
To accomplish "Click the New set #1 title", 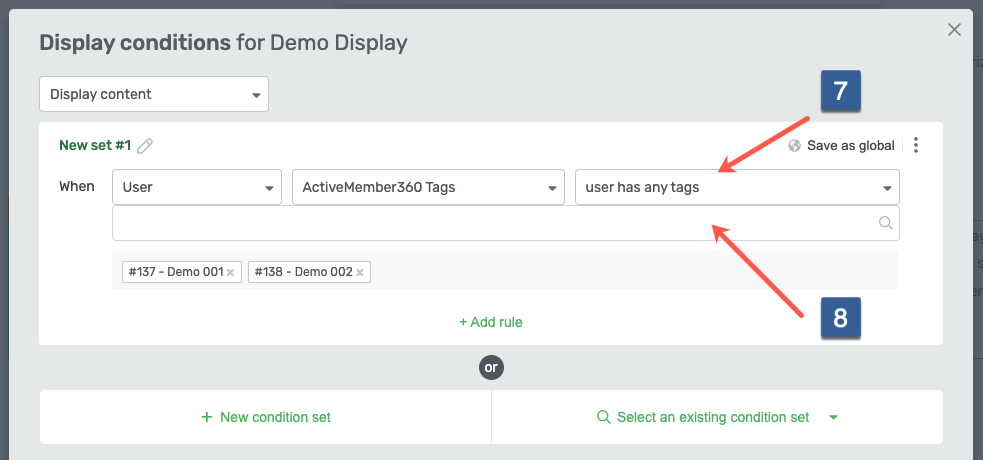I will tap(95, 145).
